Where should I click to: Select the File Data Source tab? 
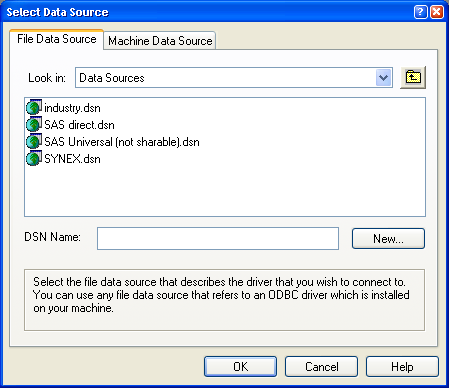point(57,39)
